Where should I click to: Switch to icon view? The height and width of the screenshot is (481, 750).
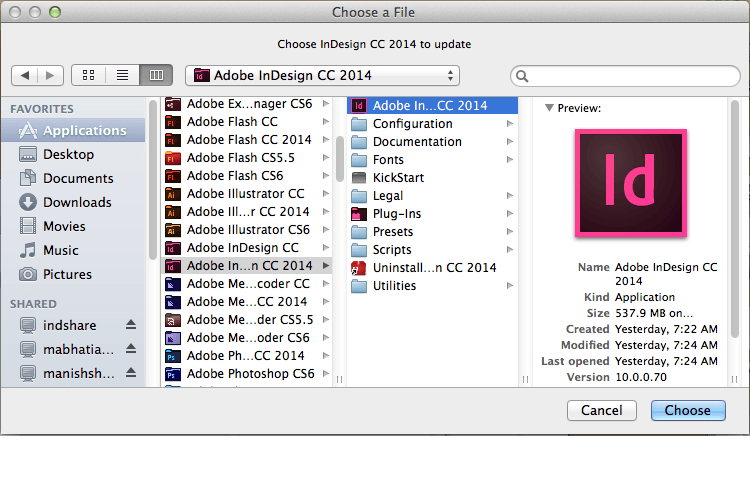point(88,75)
